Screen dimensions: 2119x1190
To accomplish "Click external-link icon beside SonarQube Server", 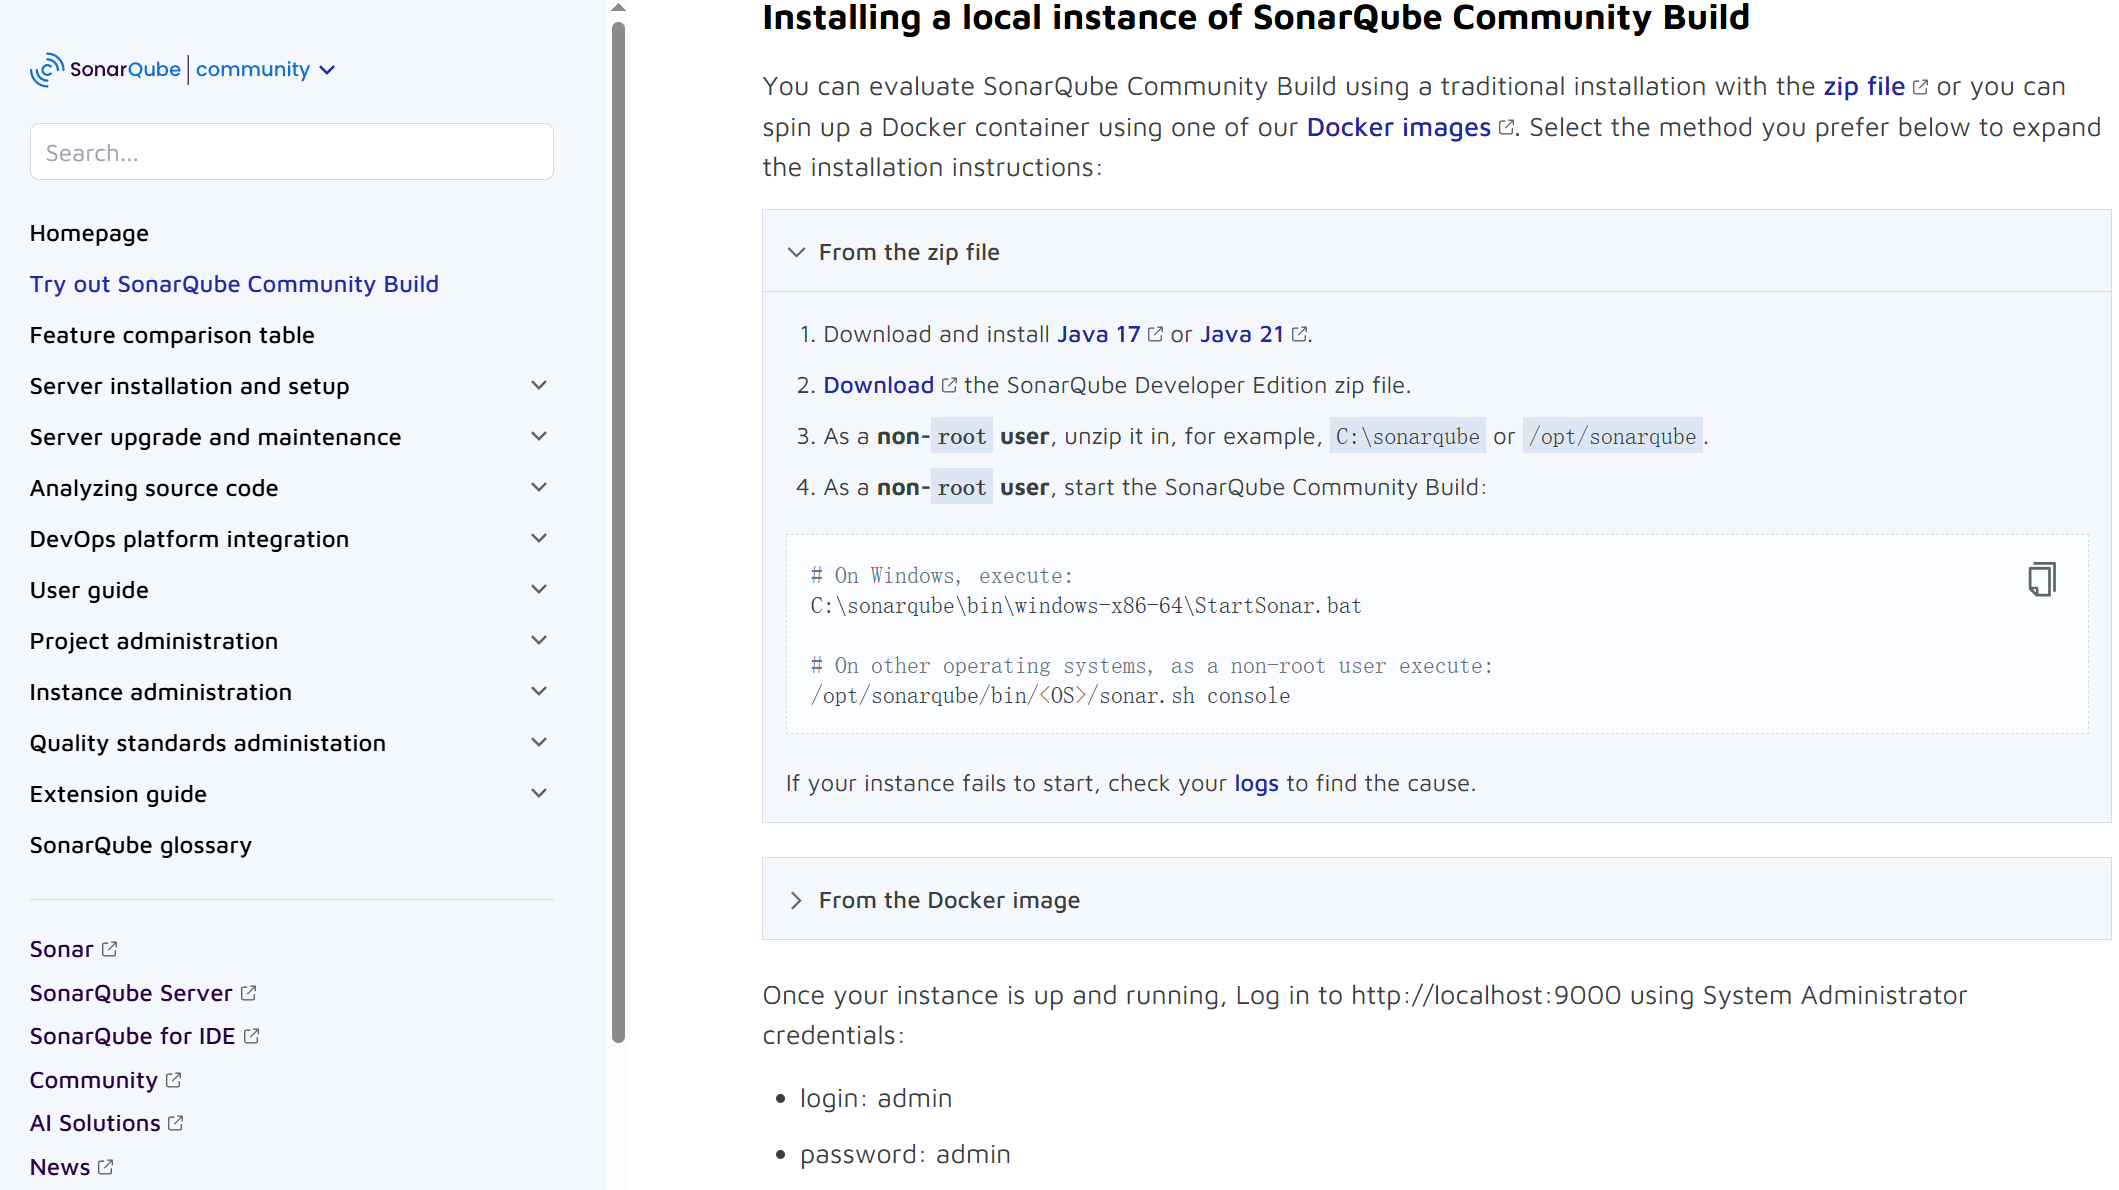I will [x=248, y=993].
